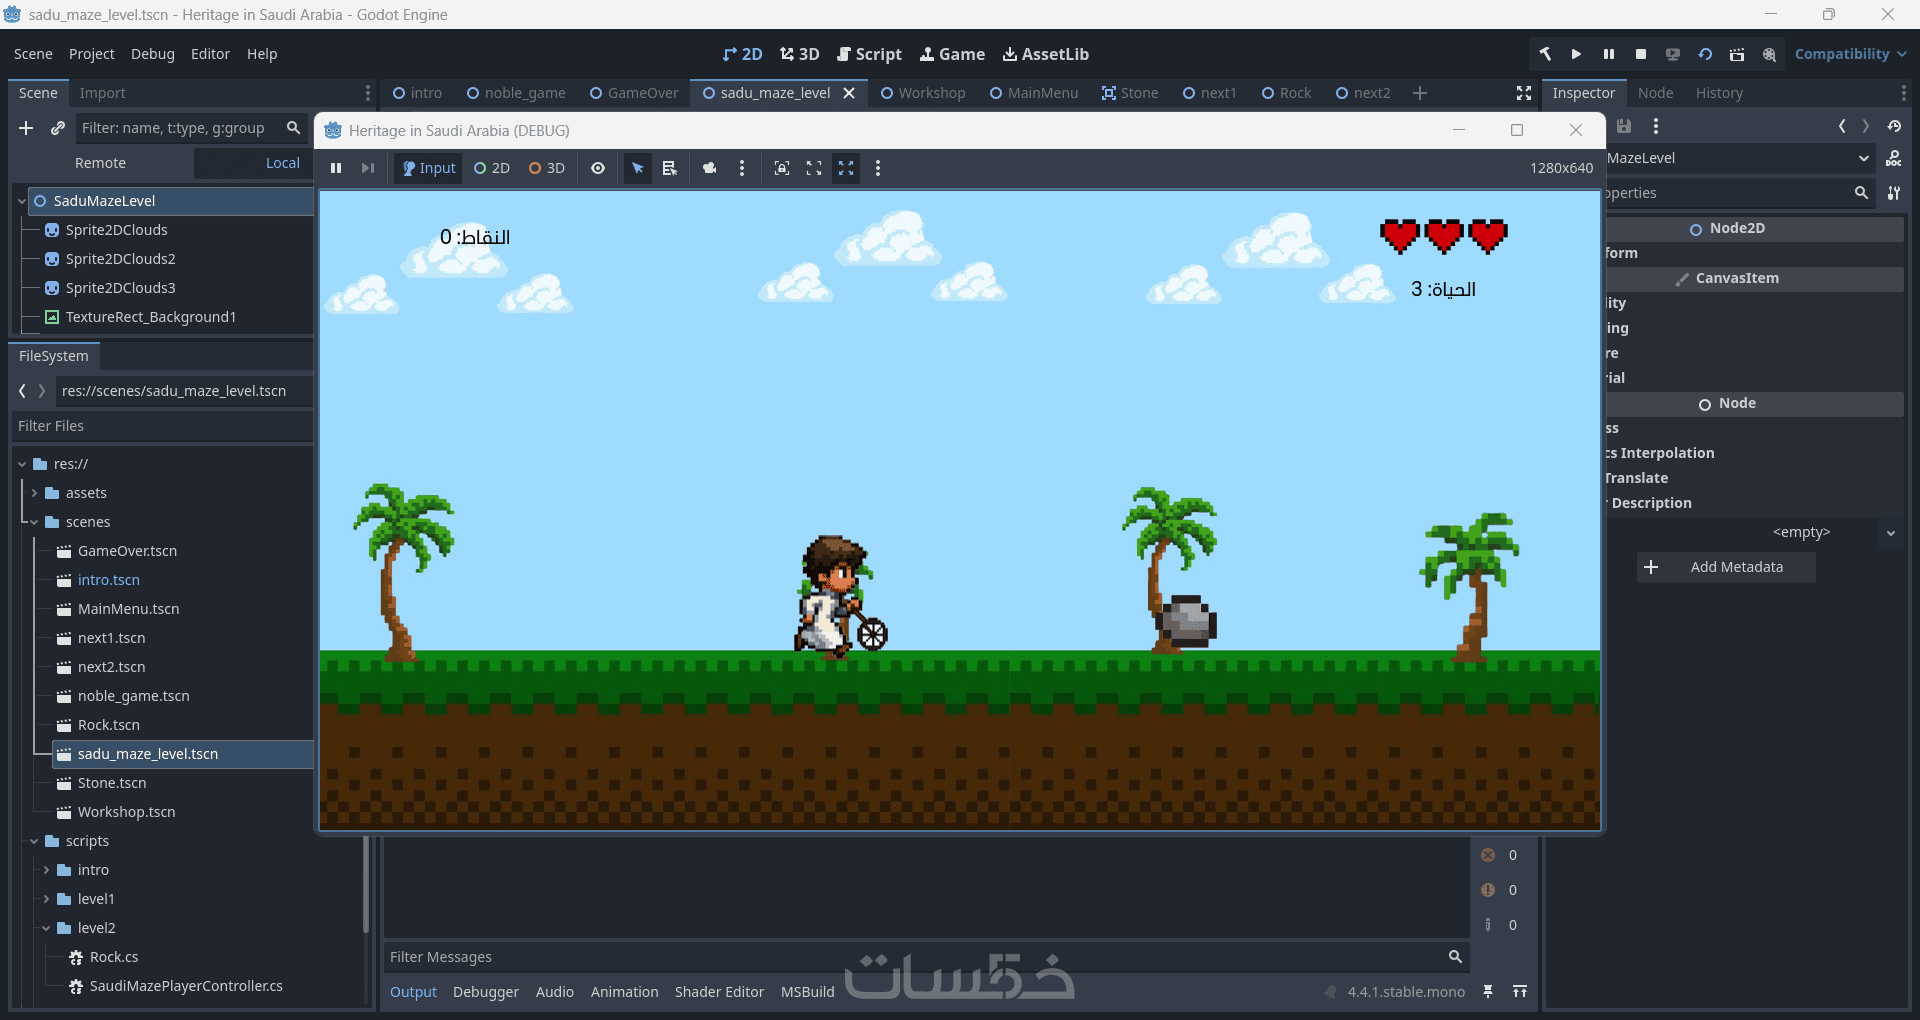Advance to next frame in game view
This screenshot has height=1020, width=1920.
(368, 168)
